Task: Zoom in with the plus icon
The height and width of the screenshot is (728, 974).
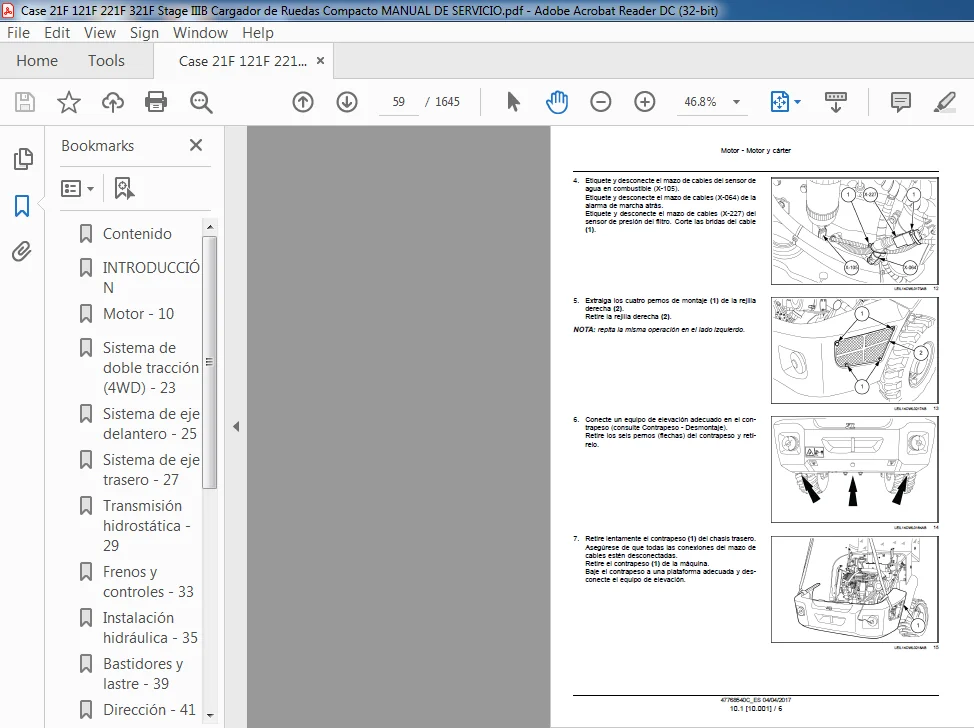Action: click(x=645, y=102)
